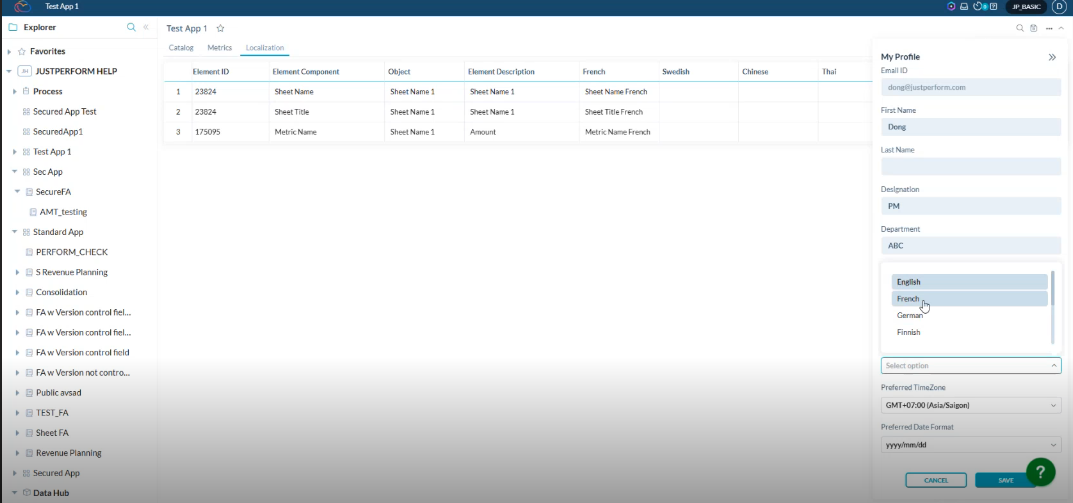
Task: Open the three-dot more options menu
Action: [x=1048, y=28]
